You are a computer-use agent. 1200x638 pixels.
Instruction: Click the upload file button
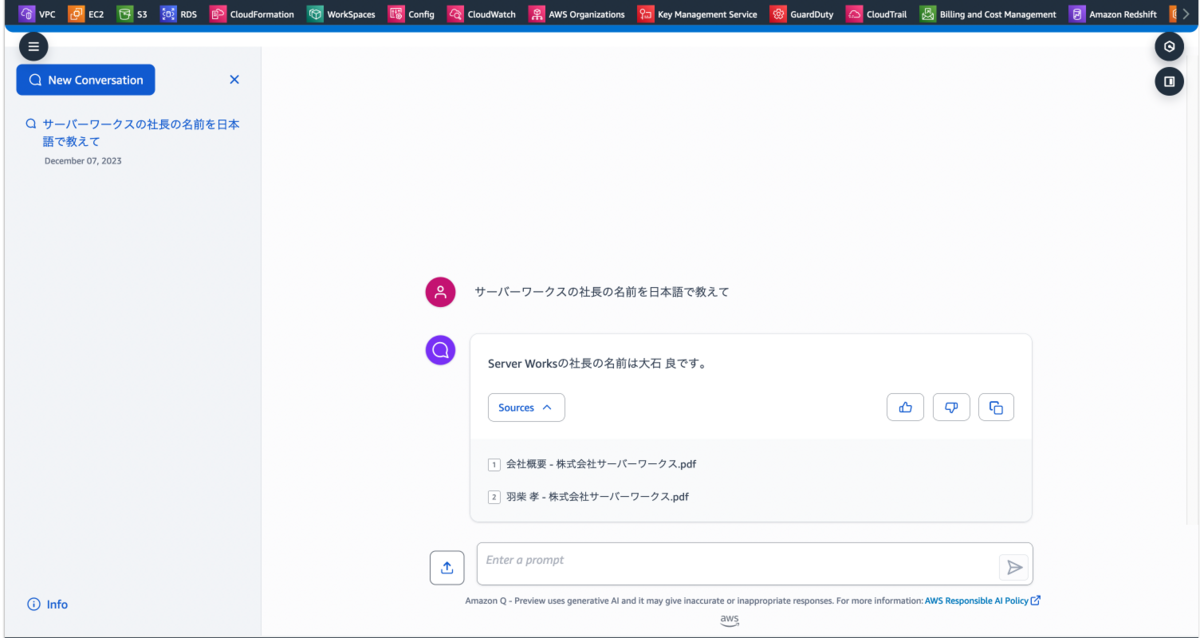[x=447, y=567]
